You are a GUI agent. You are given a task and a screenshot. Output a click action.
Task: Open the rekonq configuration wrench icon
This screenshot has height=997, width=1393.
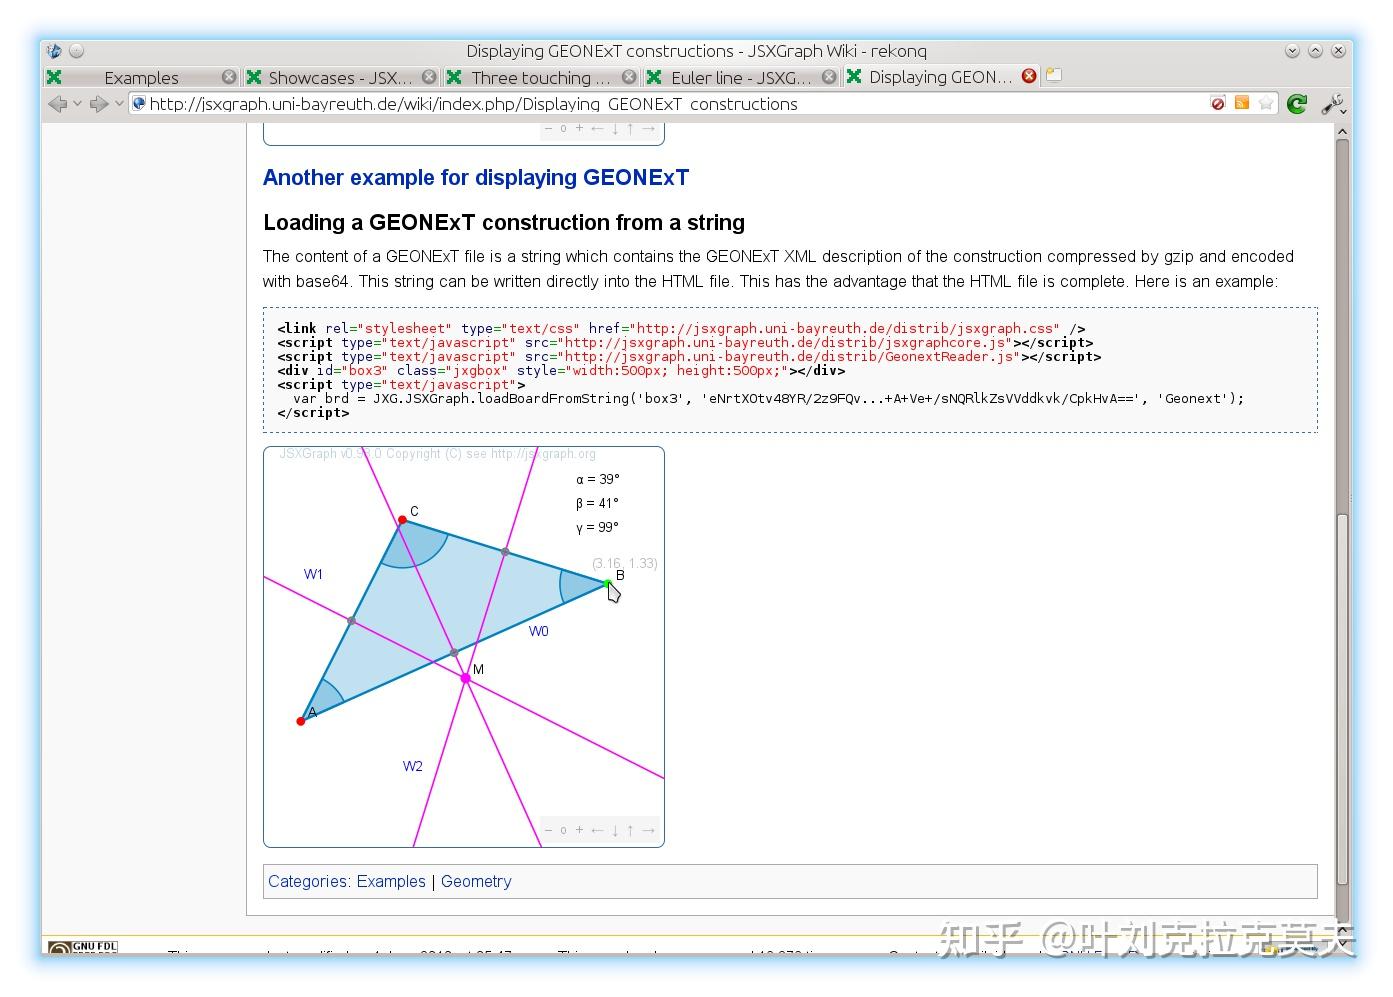tap(1333, 103)
